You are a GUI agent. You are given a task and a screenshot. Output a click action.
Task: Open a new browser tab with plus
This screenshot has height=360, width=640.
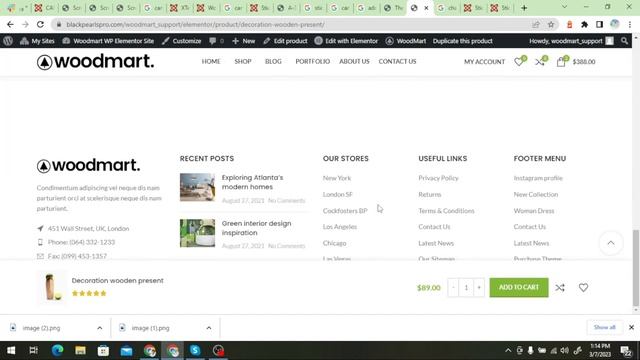coord(524,8)
